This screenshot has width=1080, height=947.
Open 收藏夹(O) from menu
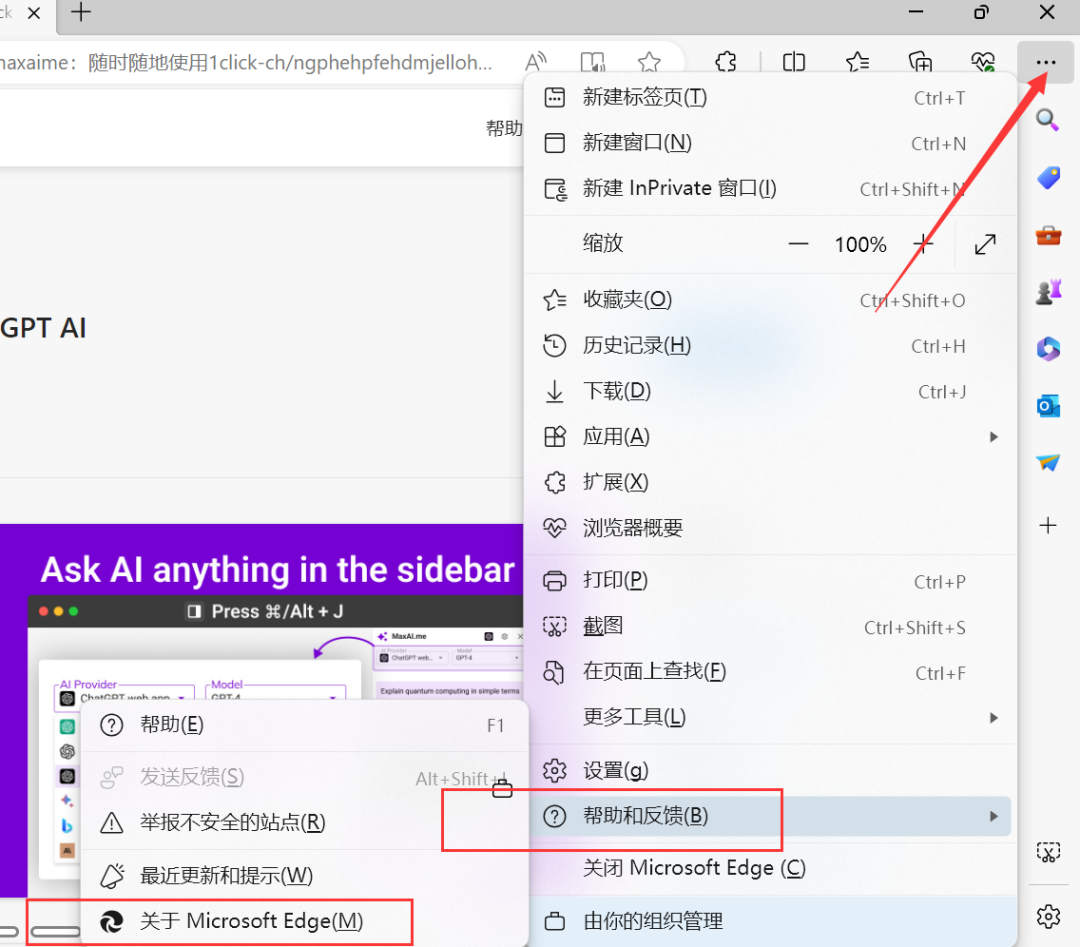pyautogui.click(x=770, y=300)
